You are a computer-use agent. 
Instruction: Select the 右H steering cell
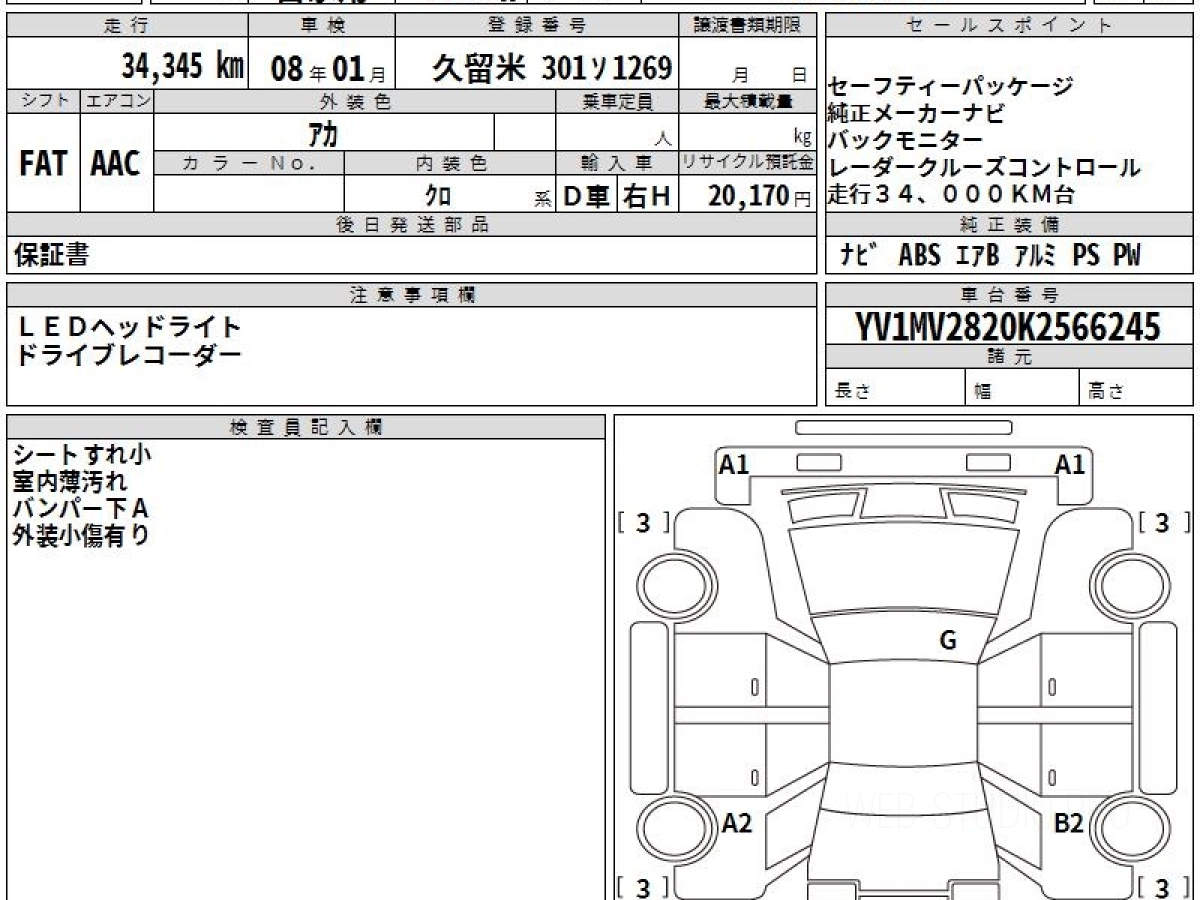(x=648, y=196)
